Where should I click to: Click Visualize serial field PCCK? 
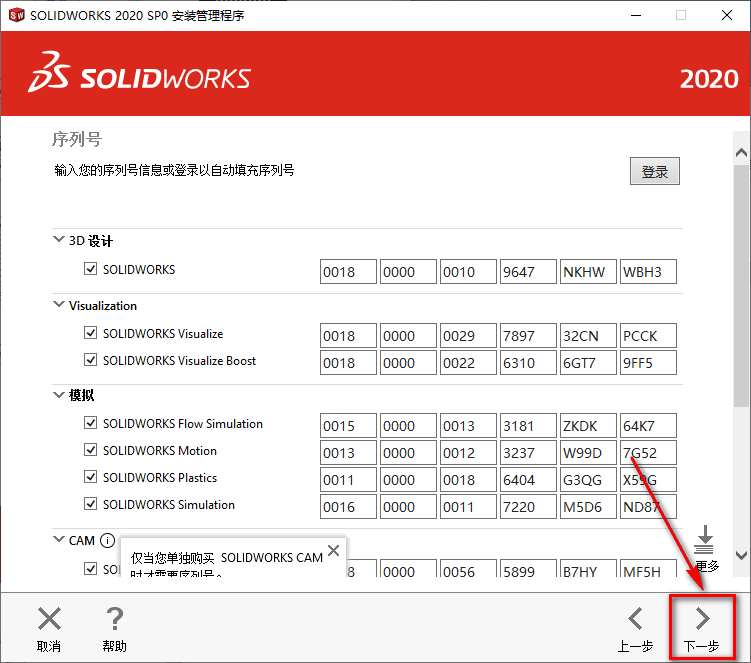(x=648, y=335)
